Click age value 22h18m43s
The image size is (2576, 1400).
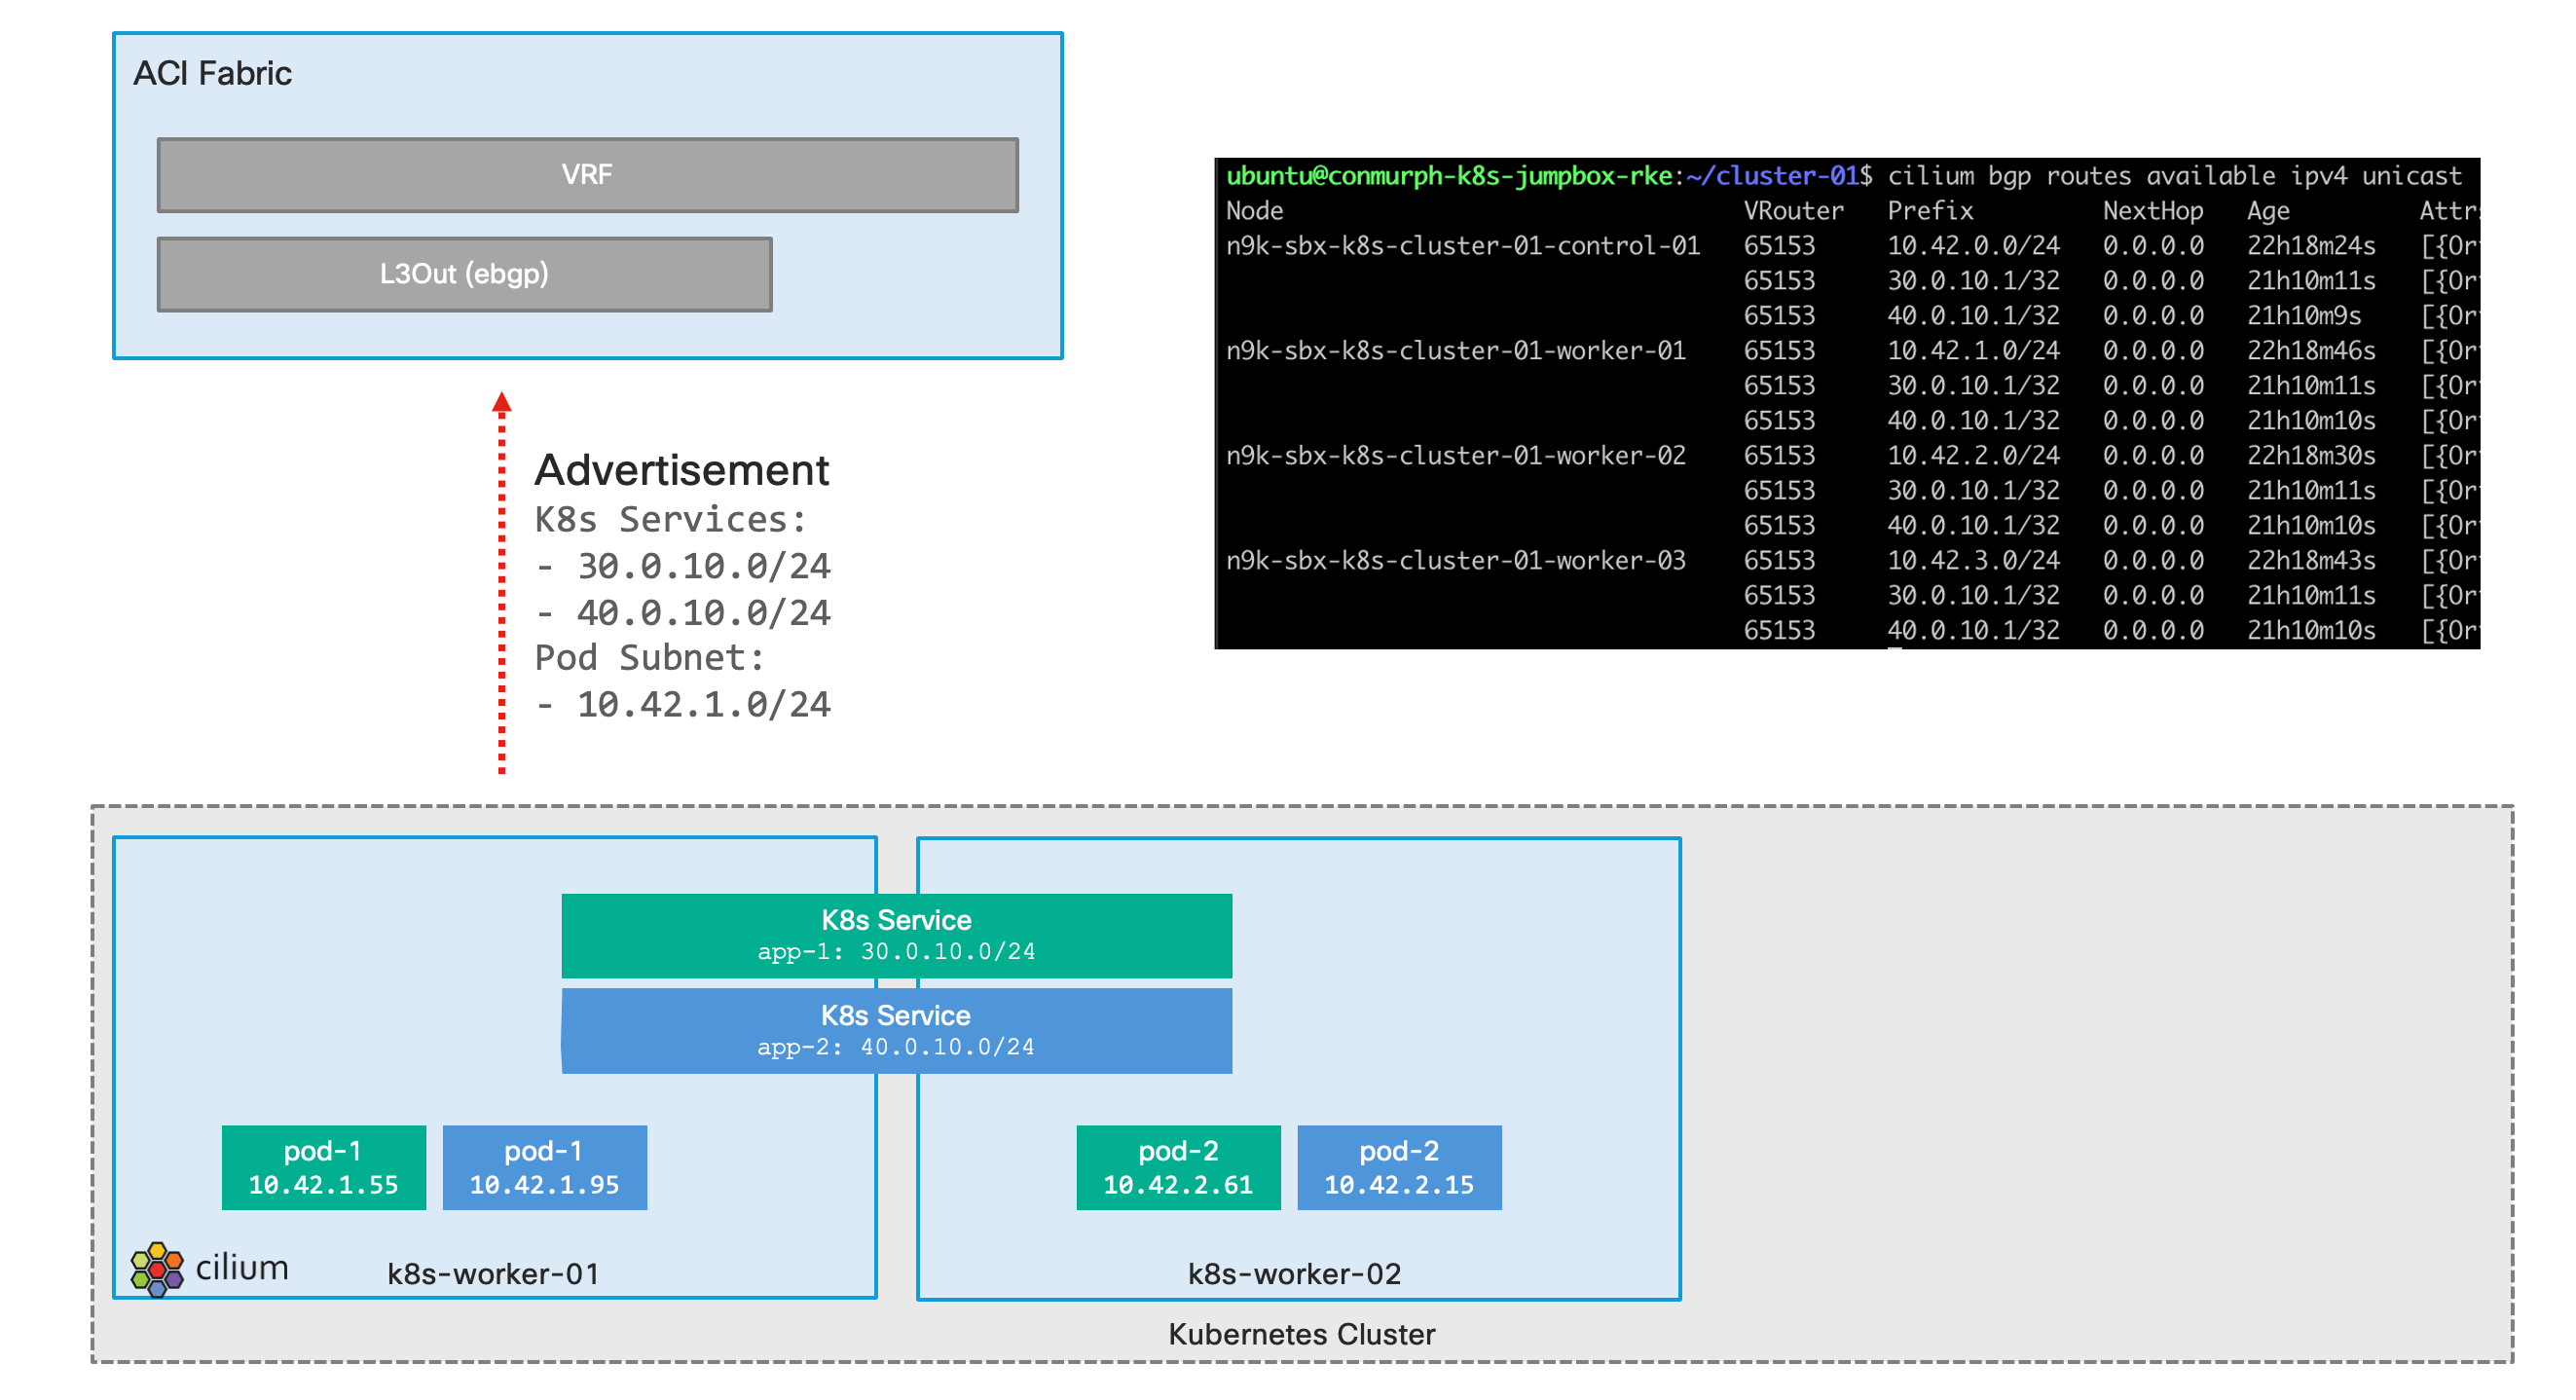pos(2312,561)
